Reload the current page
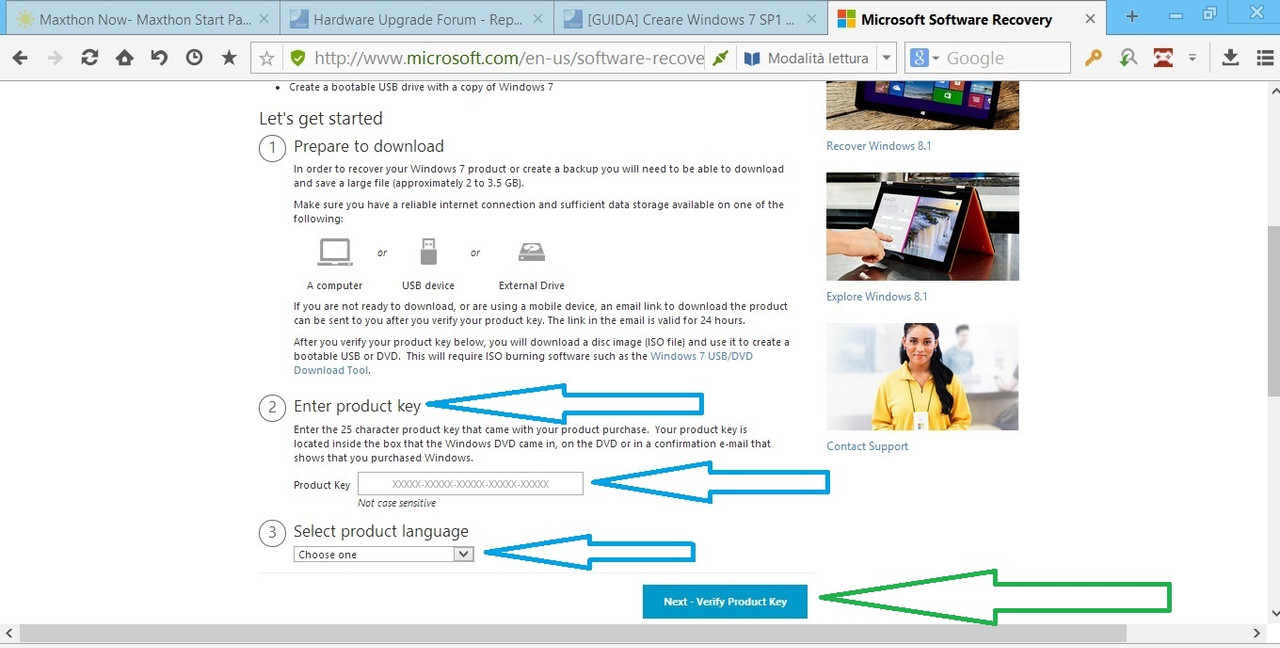1280x648 pixels. coord(90,58)
